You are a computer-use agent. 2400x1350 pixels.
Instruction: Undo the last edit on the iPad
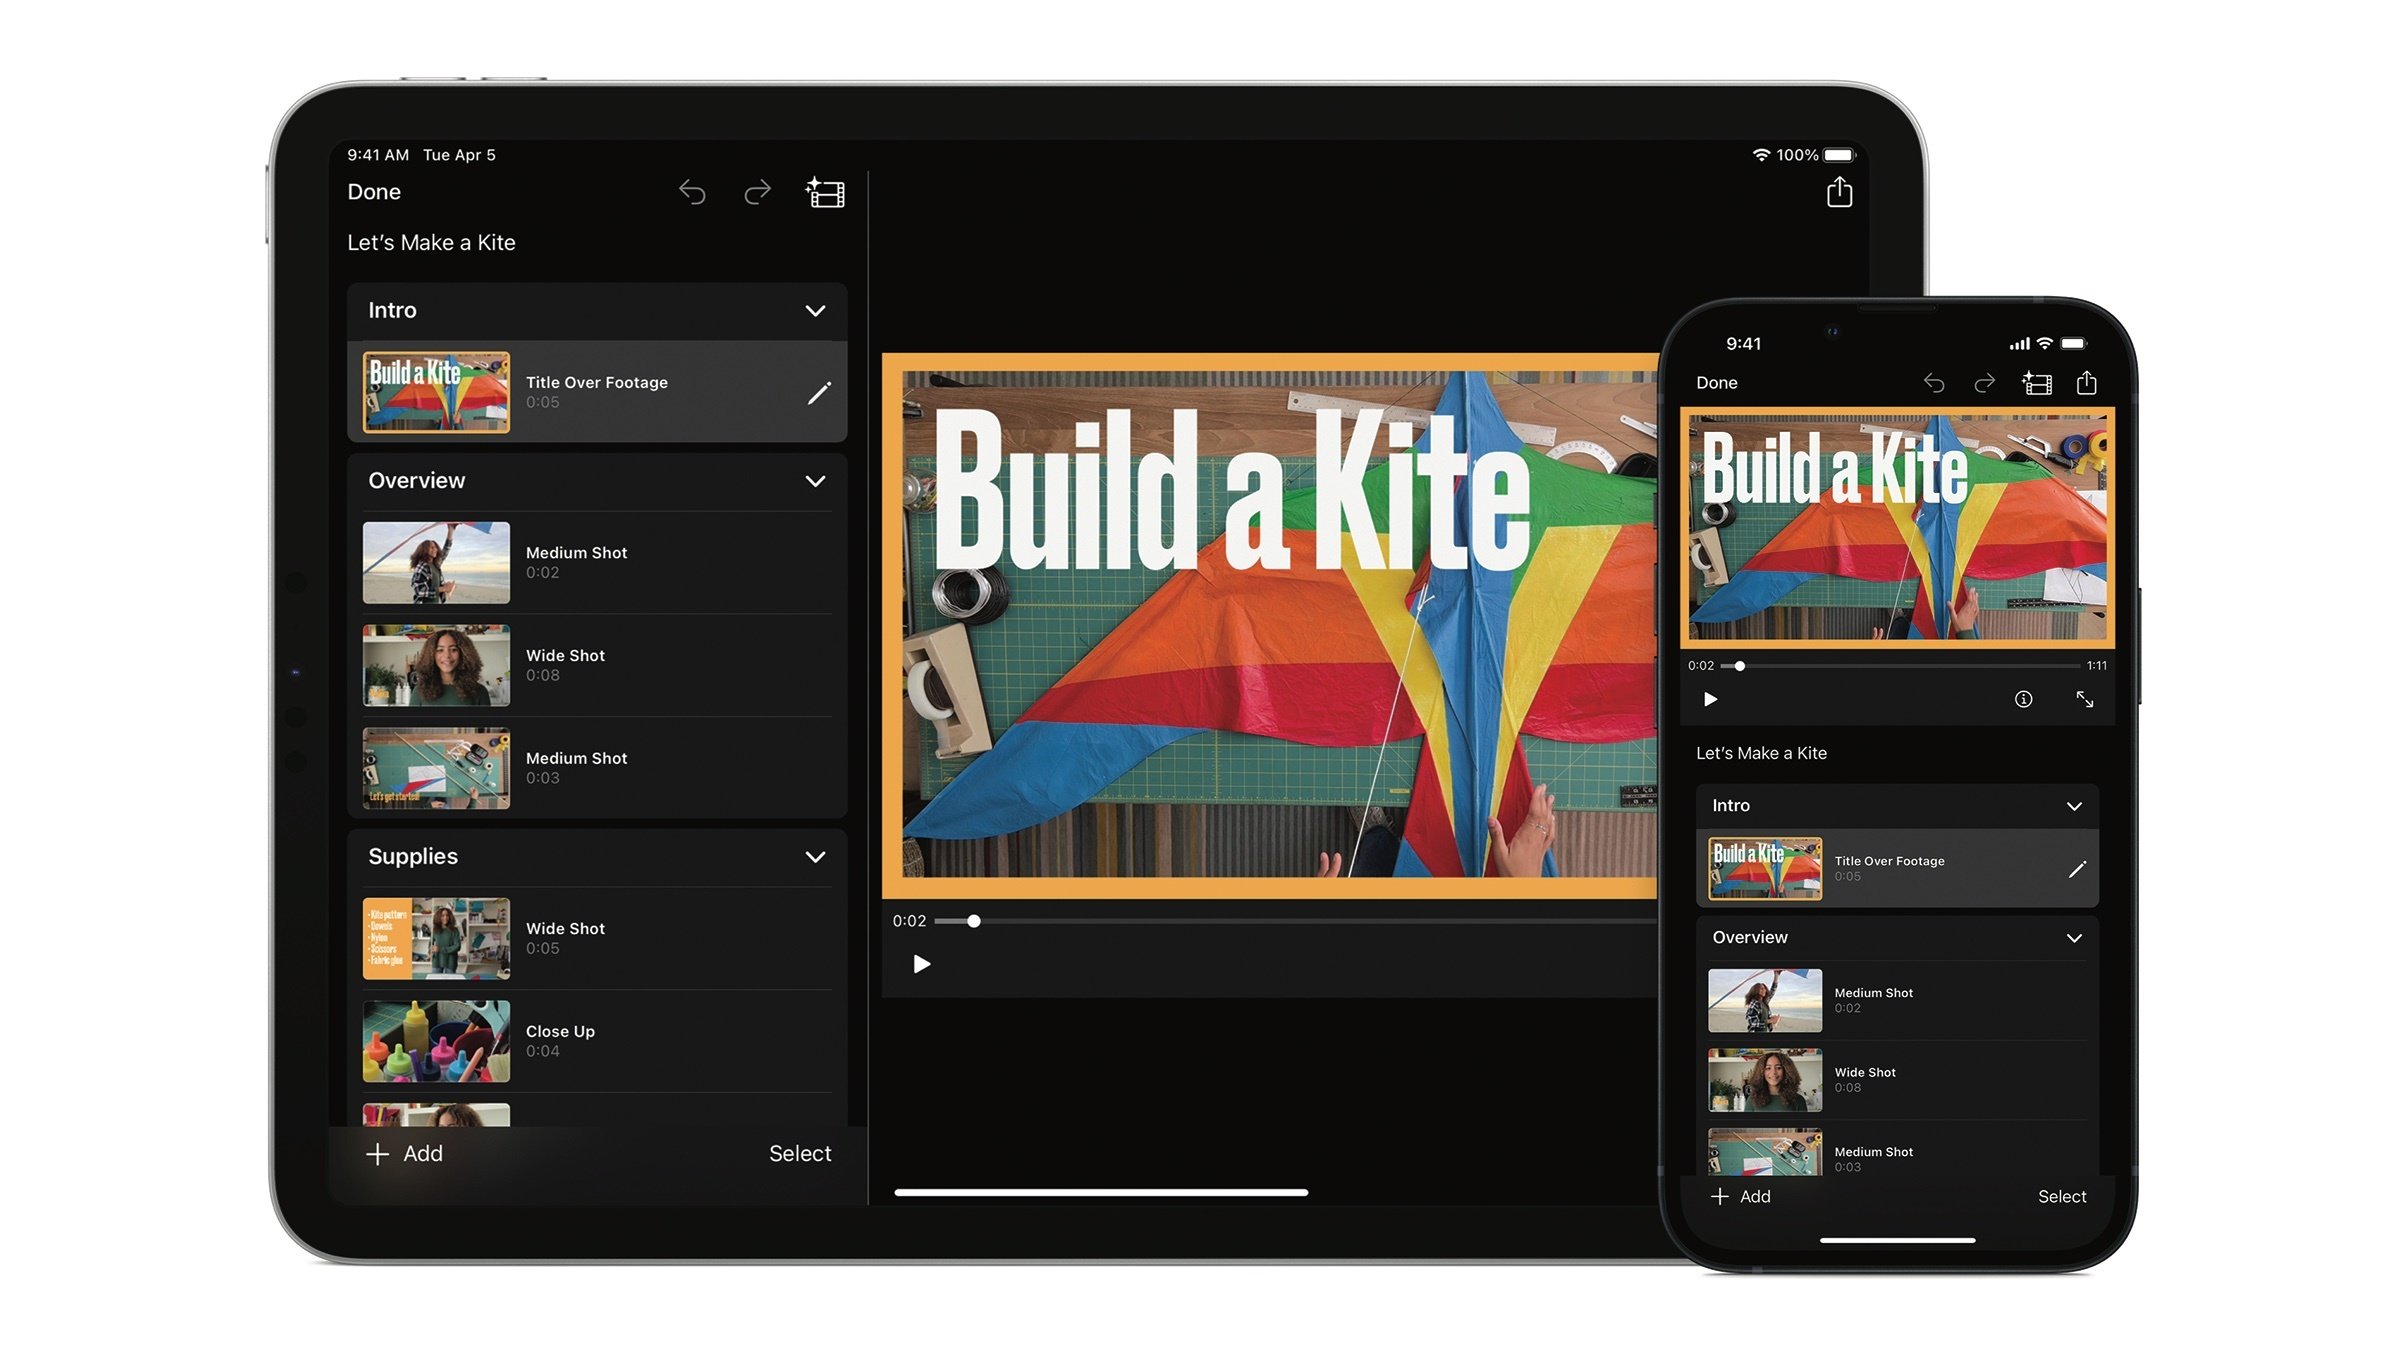691,192
